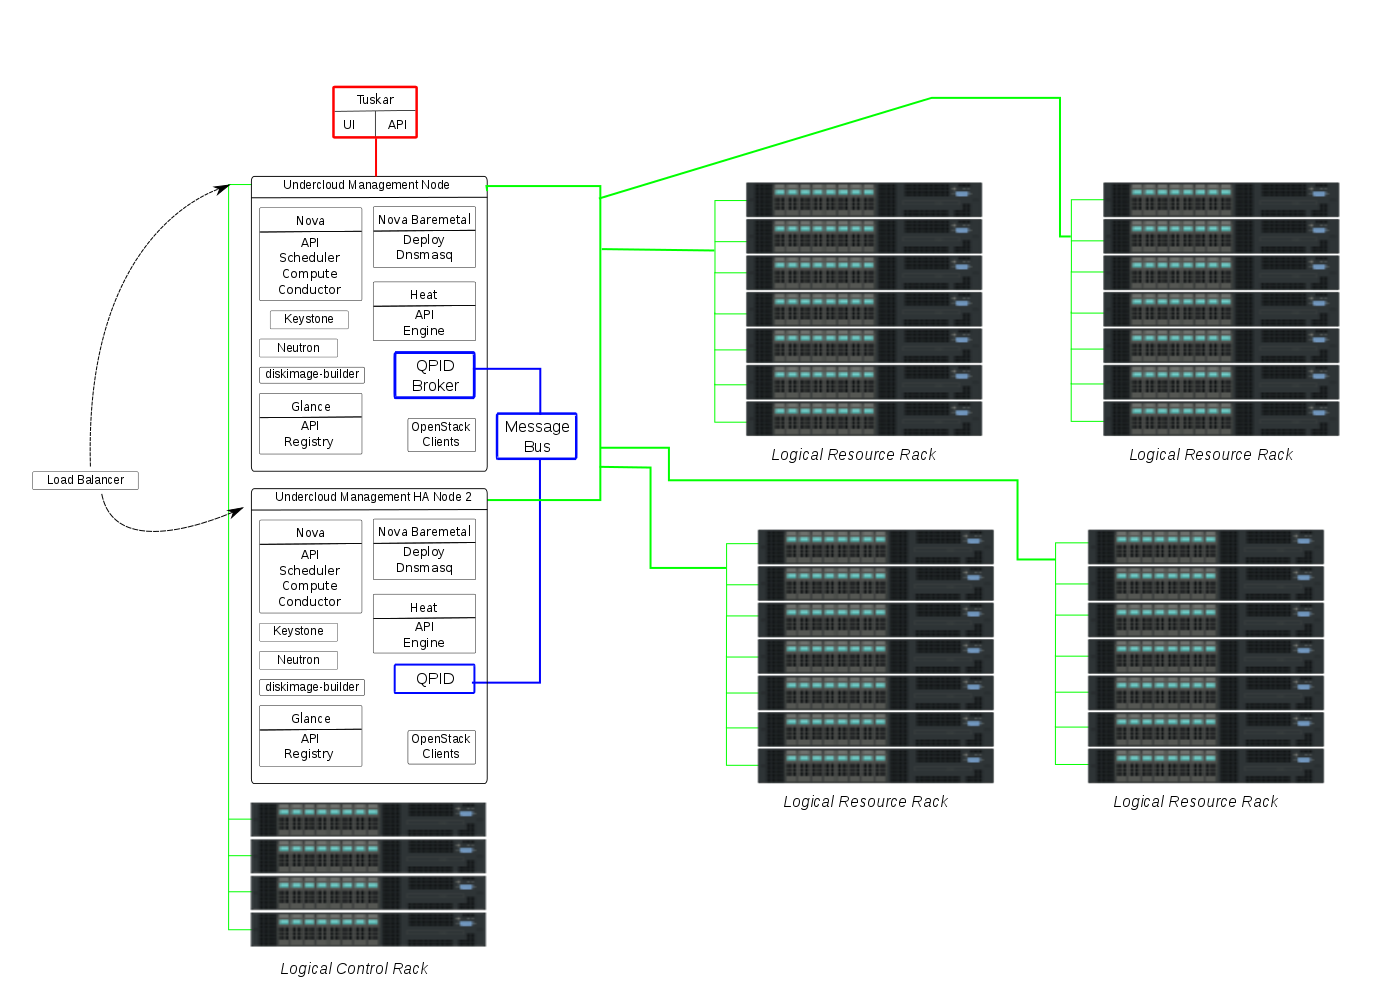Screen dimensions: 1400x1000
Task: Click the Undercloud Management HA Node 2 title
Action: tap(373, 497)
